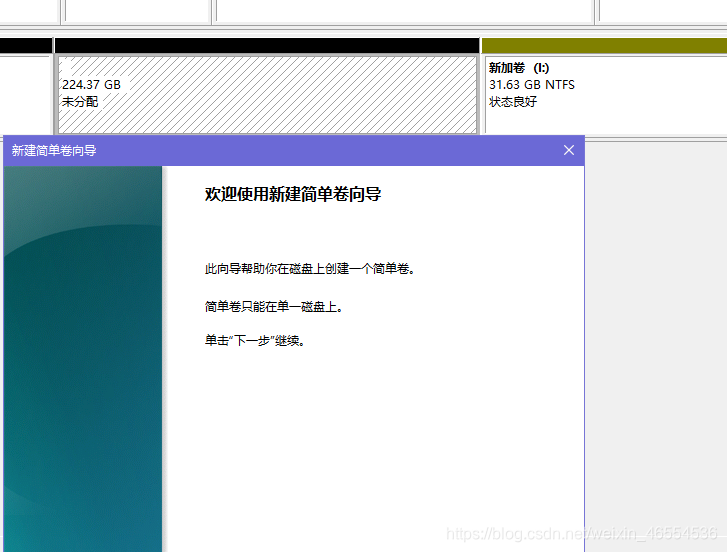Screen dimensions: 727x552
Task: Click the 单击"下一步"继续 text
Action: [255, 341]
